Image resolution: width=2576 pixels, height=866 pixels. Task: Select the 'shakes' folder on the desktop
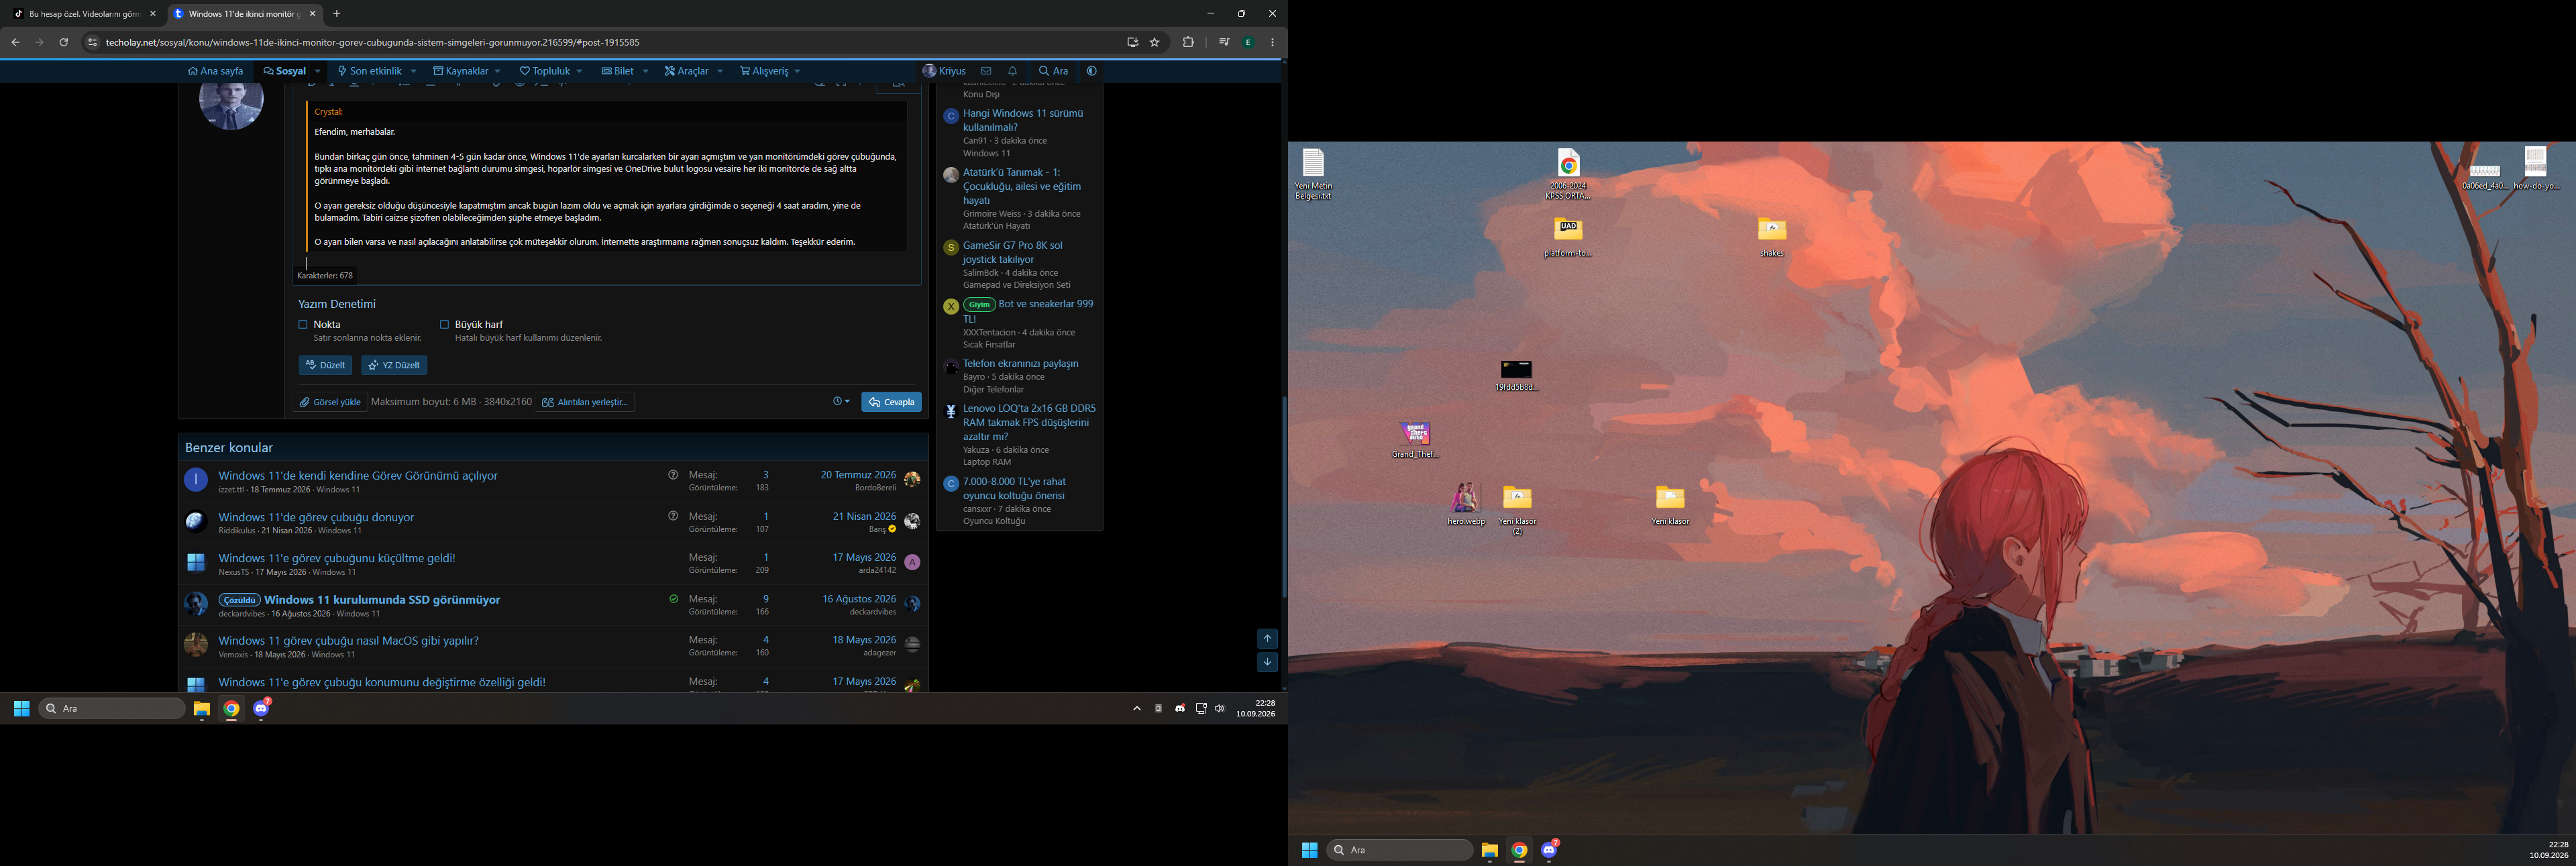pos(1772,237)
